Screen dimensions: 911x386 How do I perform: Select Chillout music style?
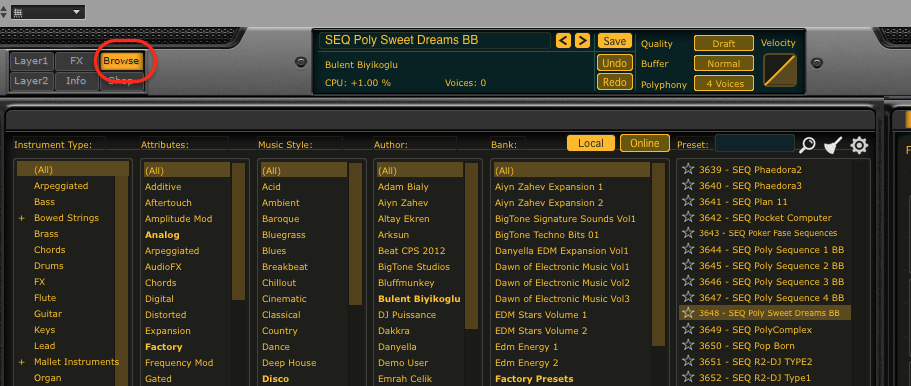pos(279,283)
